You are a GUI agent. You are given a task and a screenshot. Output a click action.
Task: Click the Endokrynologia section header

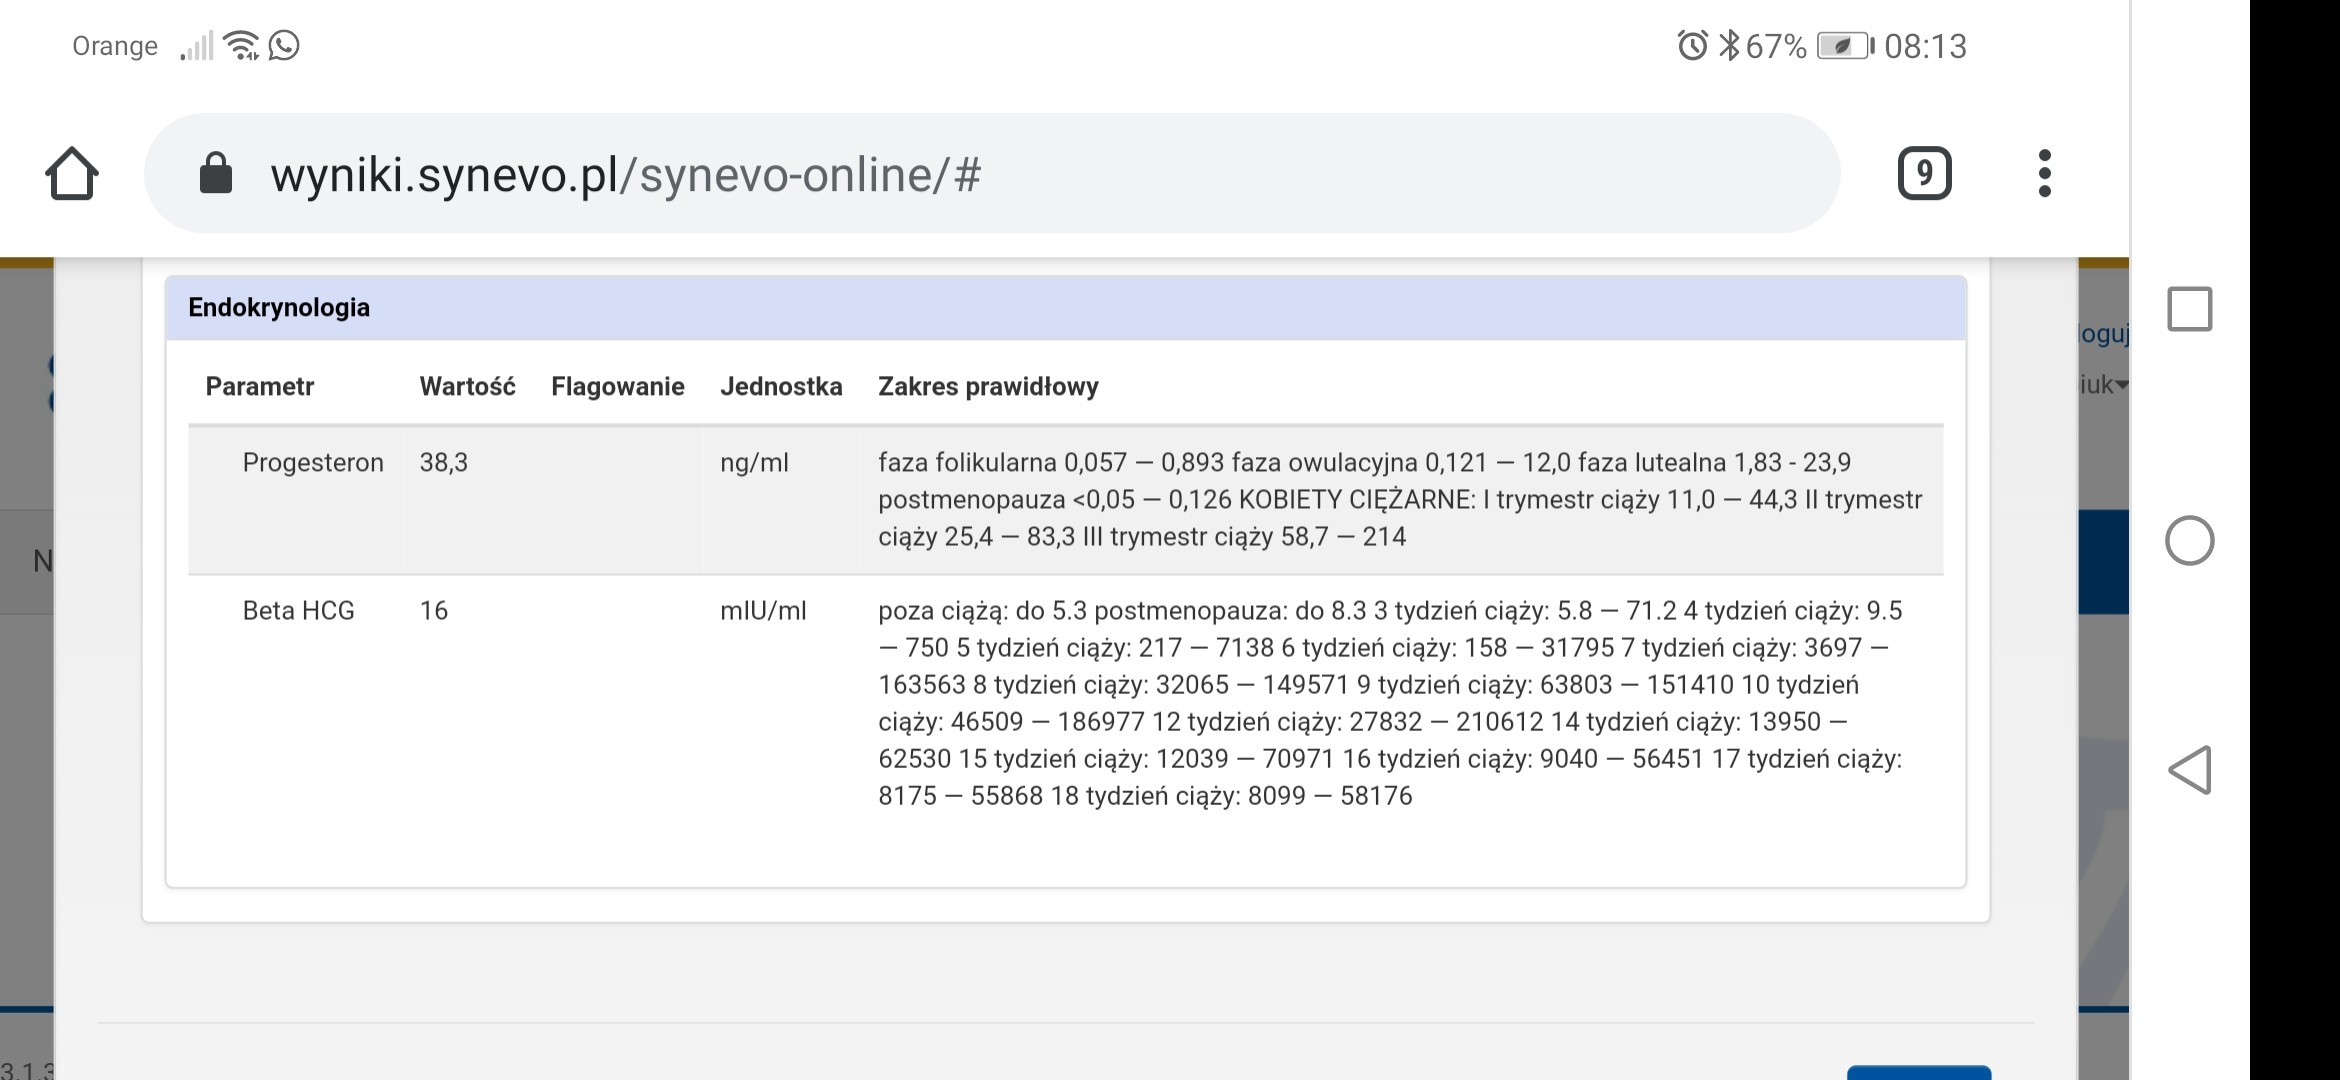coord(279,308)
